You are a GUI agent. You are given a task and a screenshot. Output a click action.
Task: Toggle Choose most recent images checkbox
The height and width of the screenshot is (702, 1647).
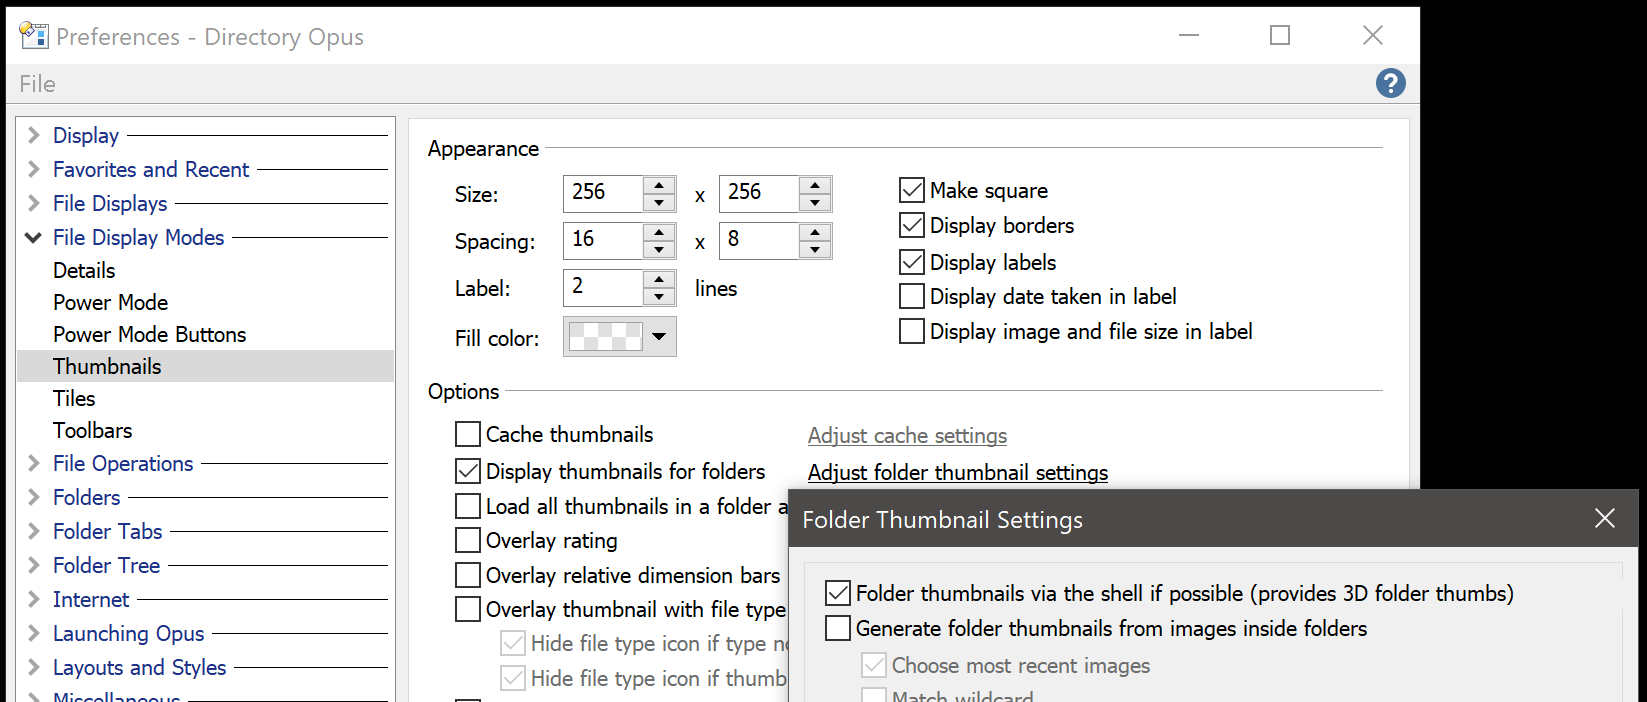(x=874, y=665)
